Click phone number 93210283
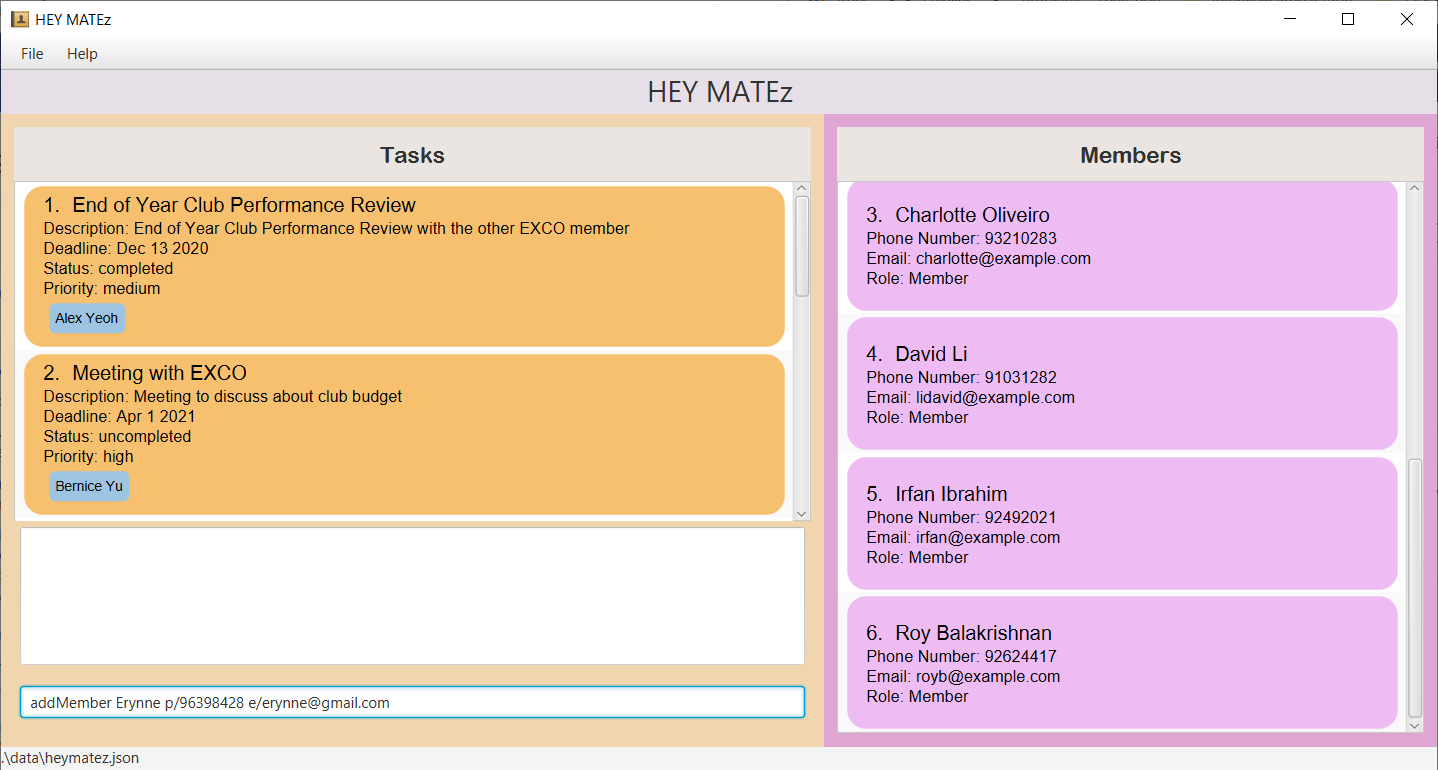Image resolution: width=1438 pixels, height=770 pixels. 1020,238
